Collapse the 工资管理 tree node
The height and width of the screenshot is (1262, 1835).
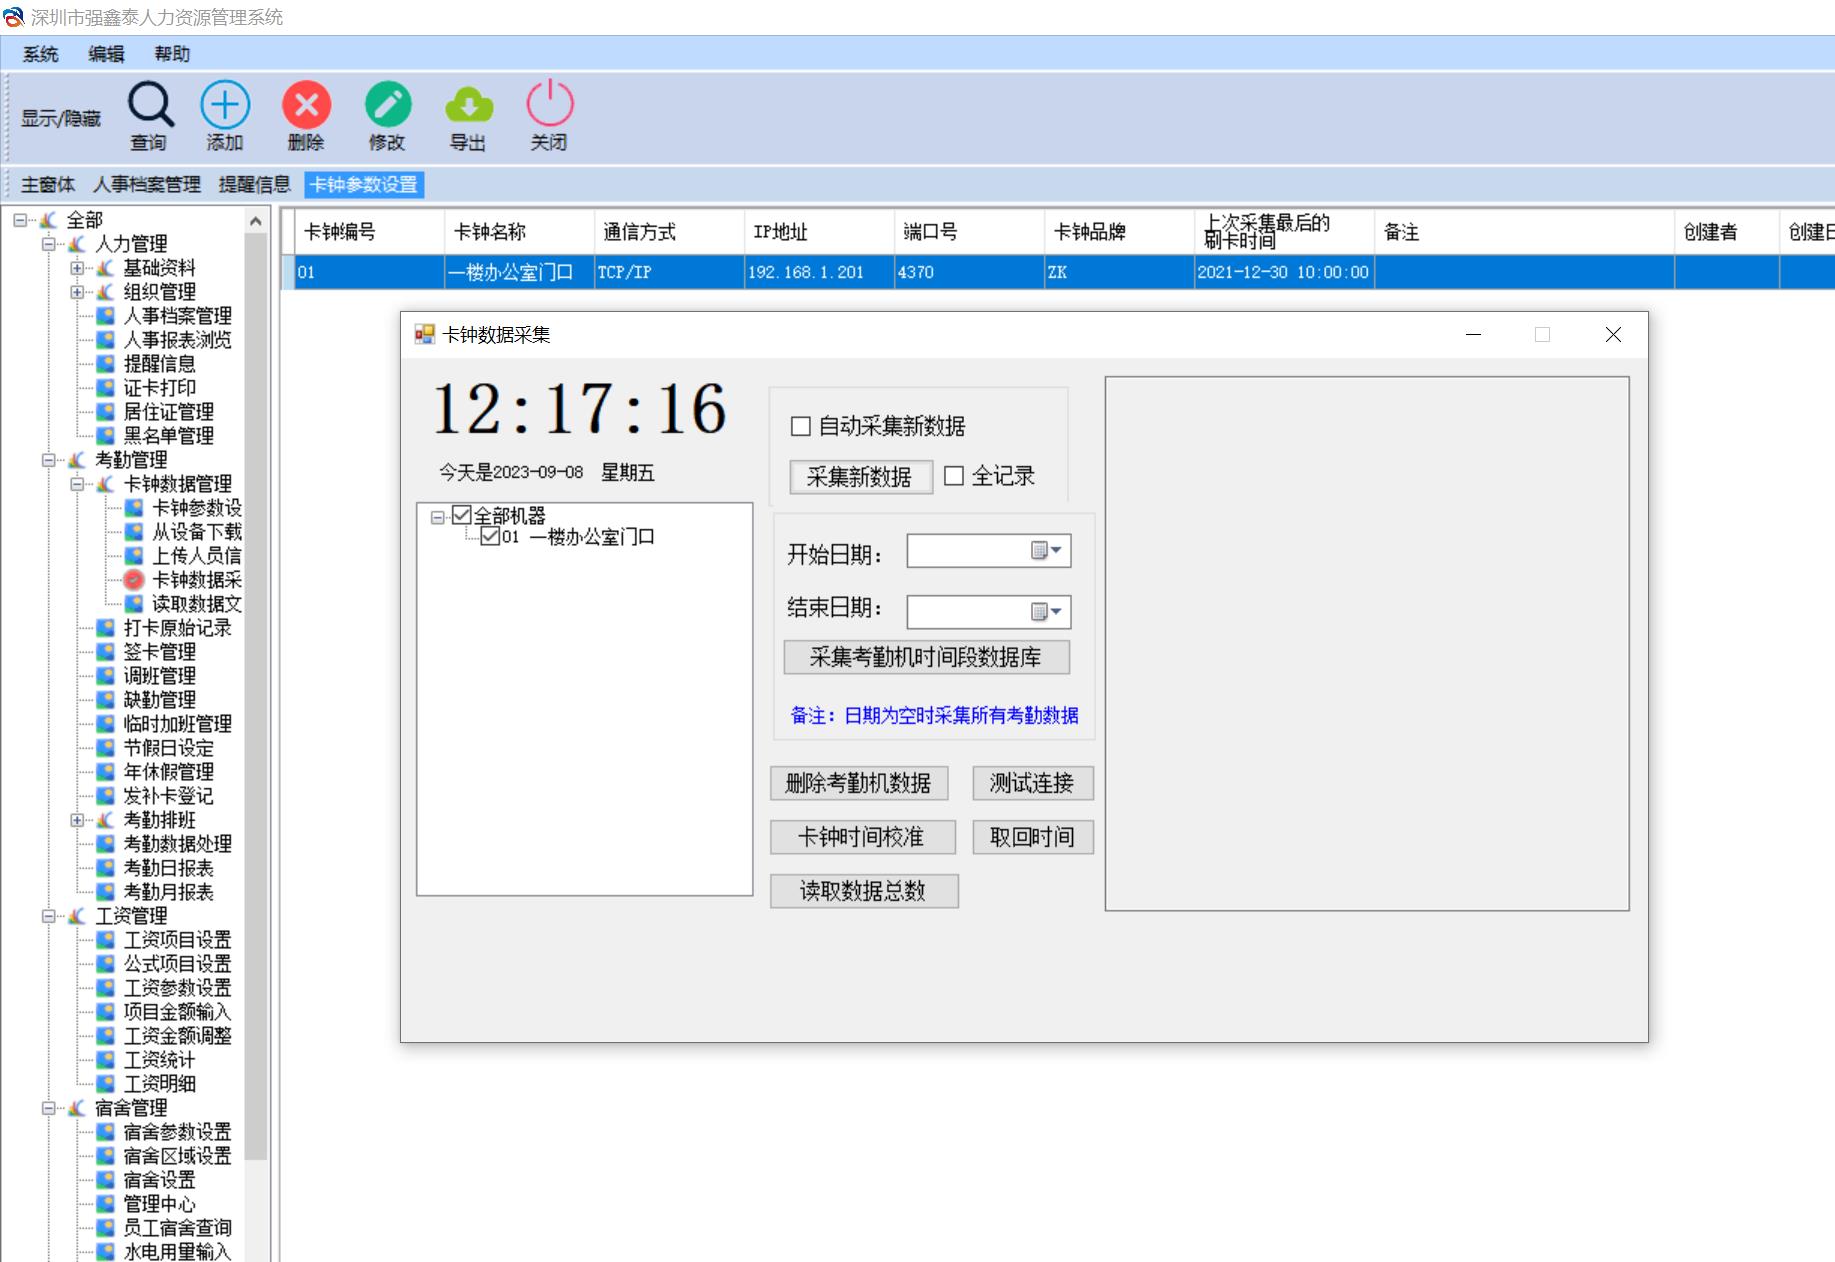(48, 916)
